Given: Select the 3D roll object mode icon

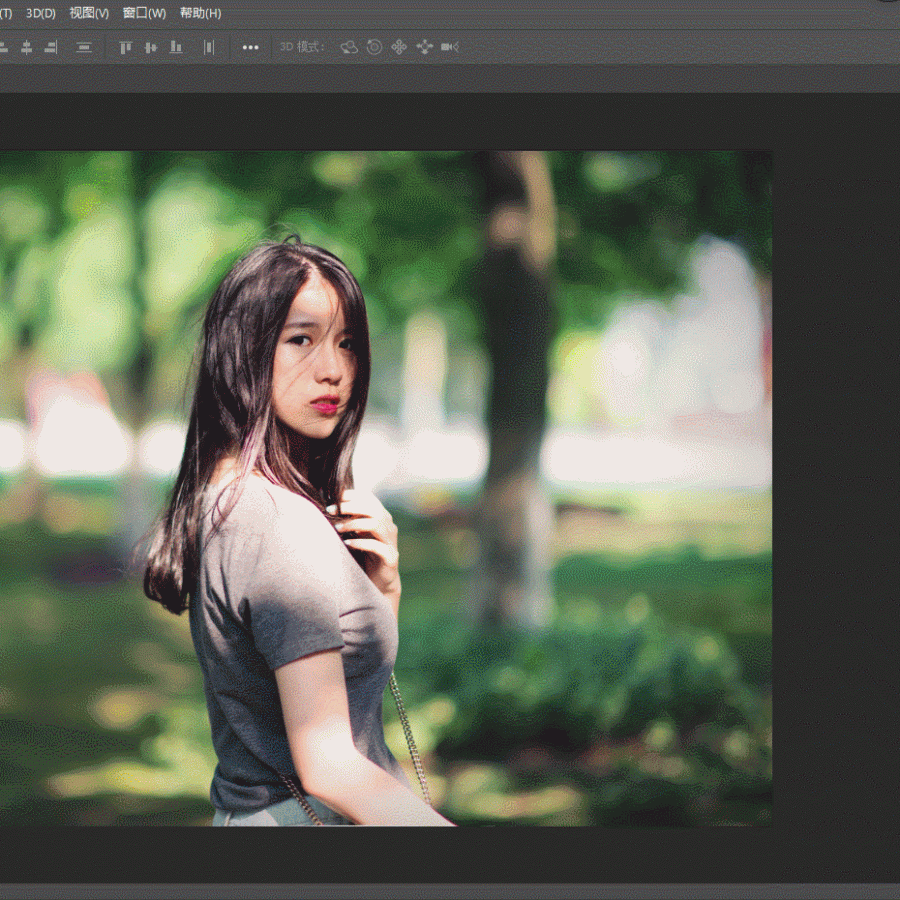Looking at the screenshot, I should pos(374,47).
